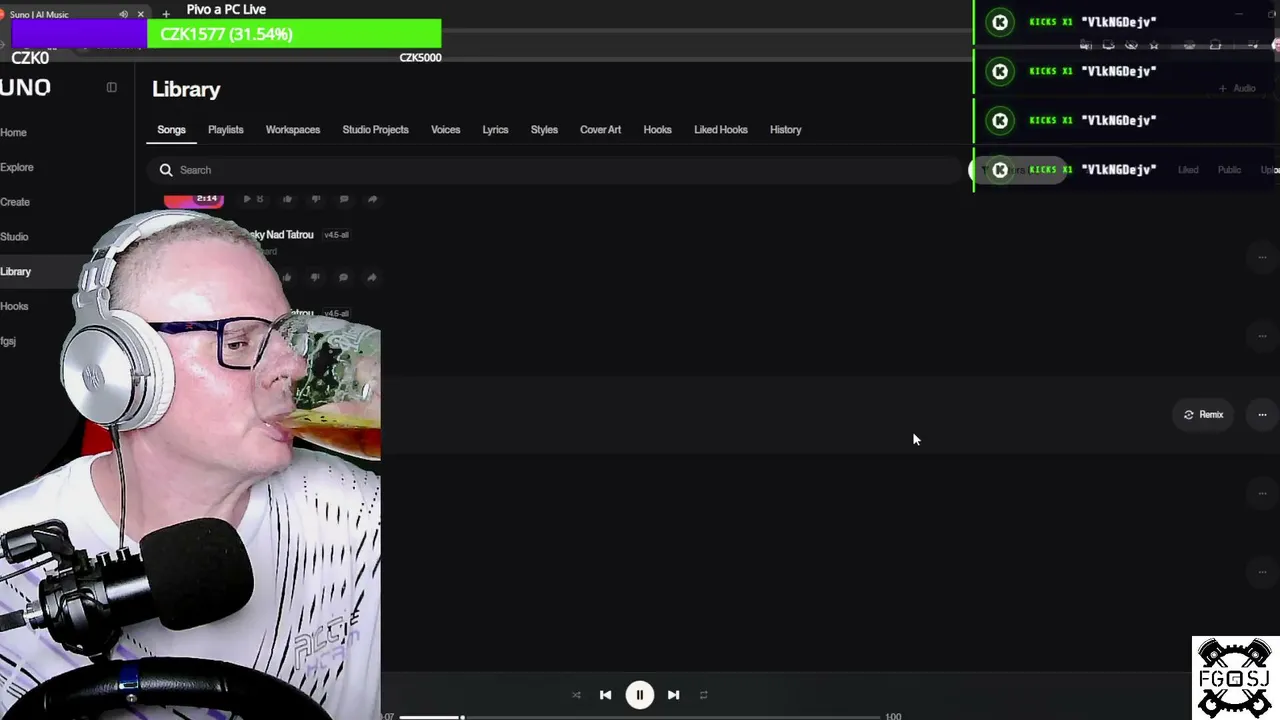1280x720 pixels.
Task: Open the Cover Art tab
Action: (x=600, y=130)
